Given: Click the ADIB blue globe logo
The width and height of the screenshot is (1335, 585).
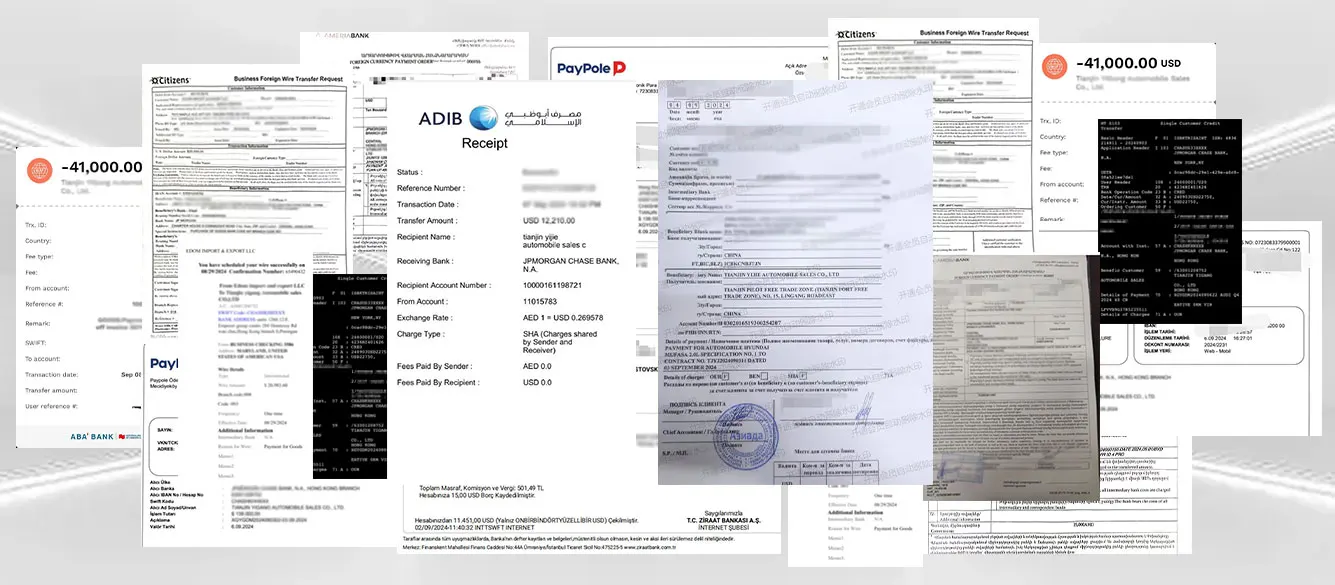Looking at the screenshot, I should coord(483,117).
